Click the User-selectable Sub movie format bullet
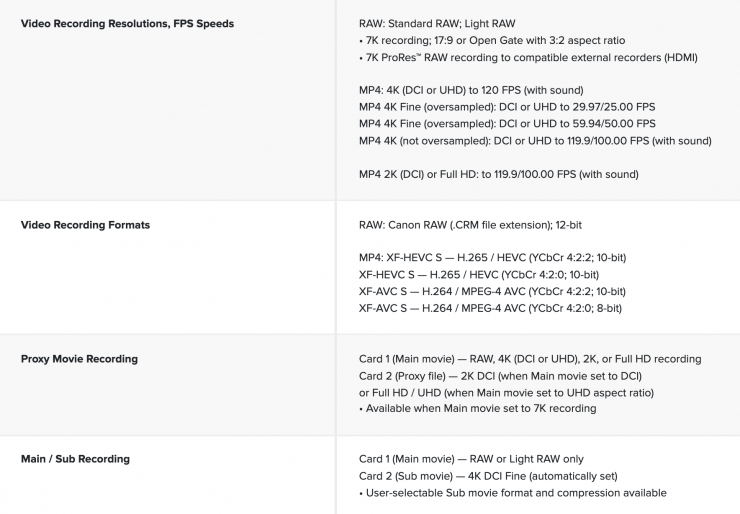The width and height of the screenshot is (740, 514). pos(512,493)
